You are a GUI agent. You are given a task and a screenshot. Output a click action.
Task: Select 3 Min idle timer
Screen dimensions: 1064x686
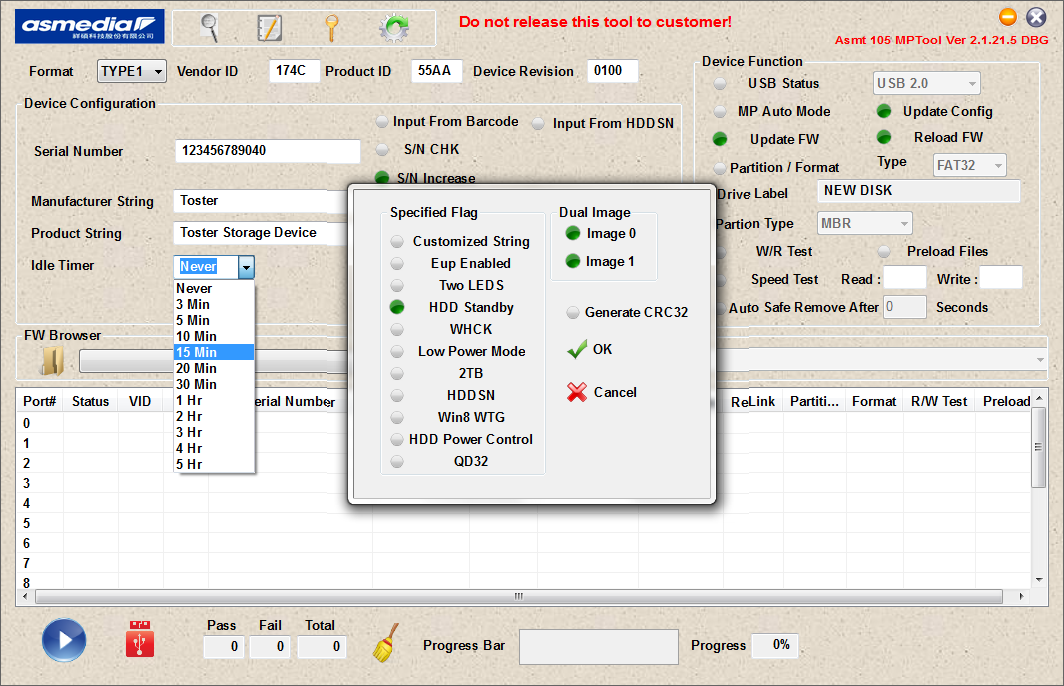pyautogui.click(x=214, y=304)
